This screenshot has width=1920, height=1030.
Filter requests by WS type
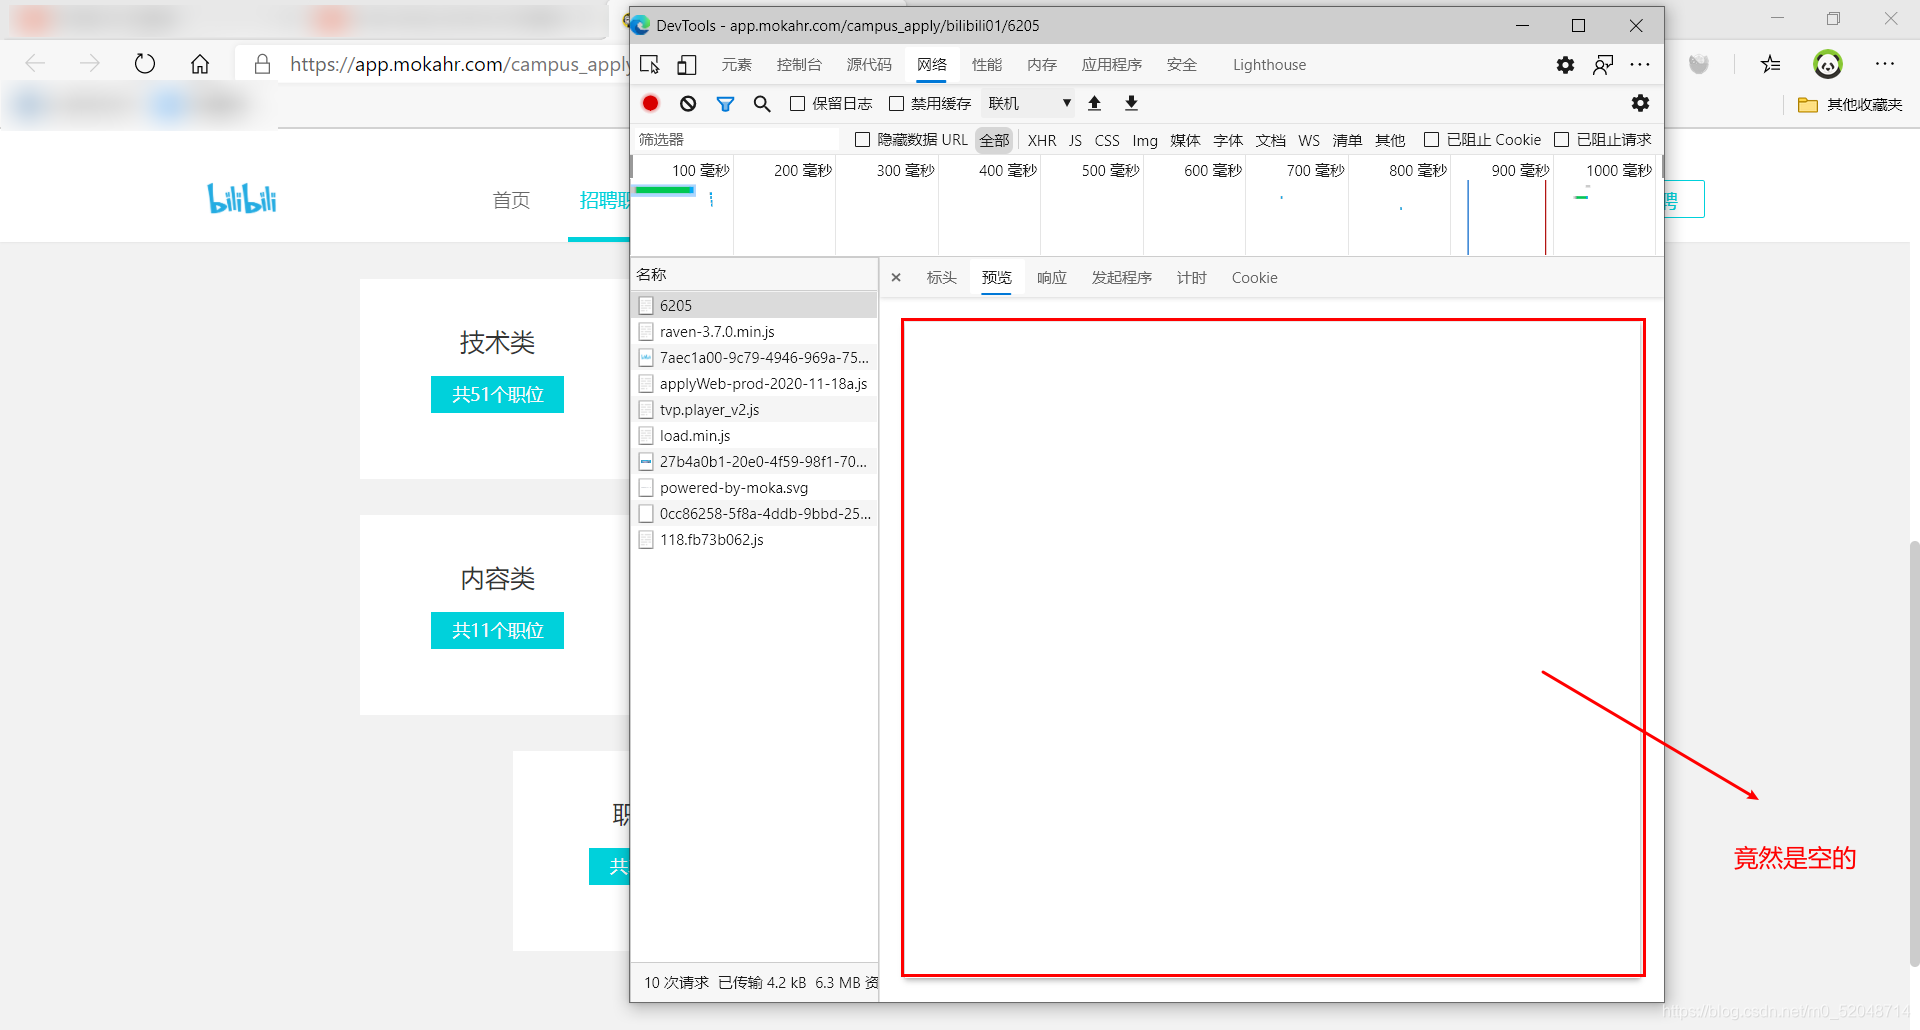[1309, 140]
